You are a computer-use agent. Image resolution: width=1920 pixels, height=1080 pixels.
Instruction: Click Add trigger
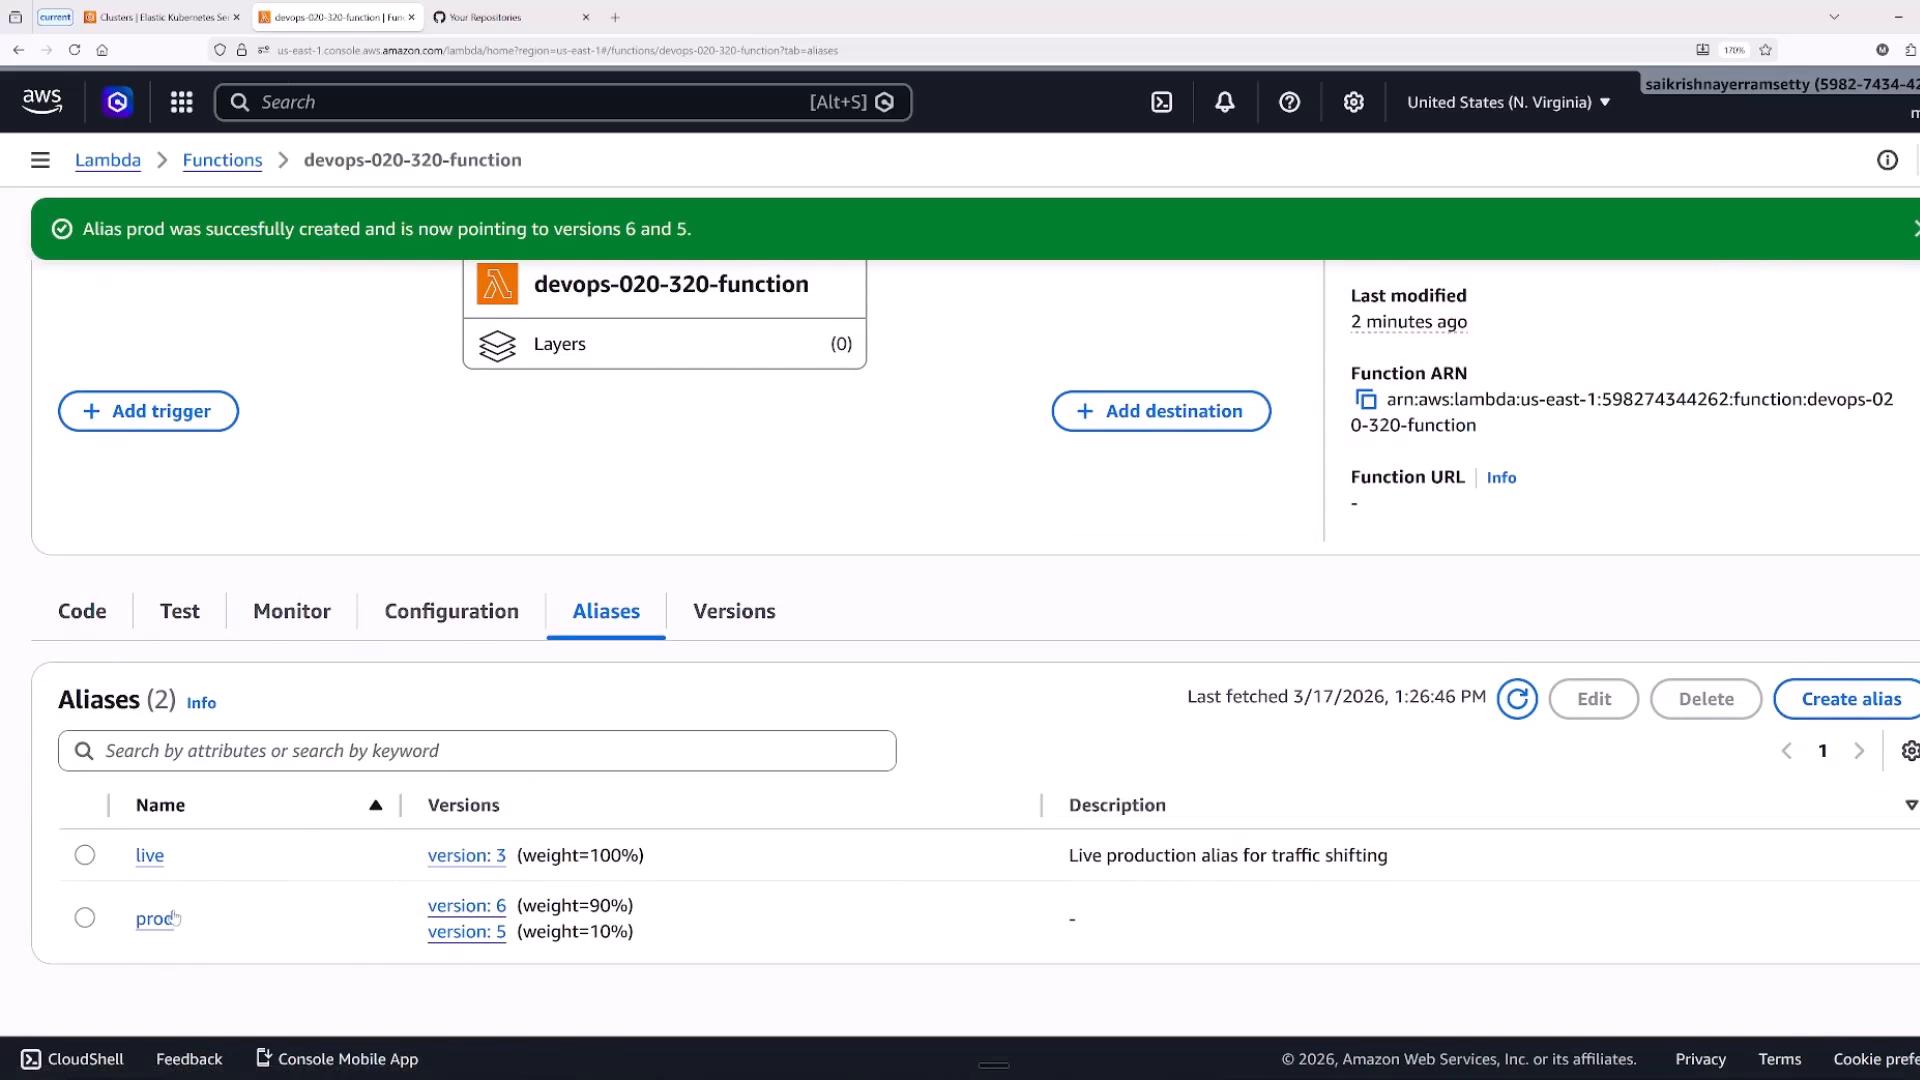tap(148, 411)
